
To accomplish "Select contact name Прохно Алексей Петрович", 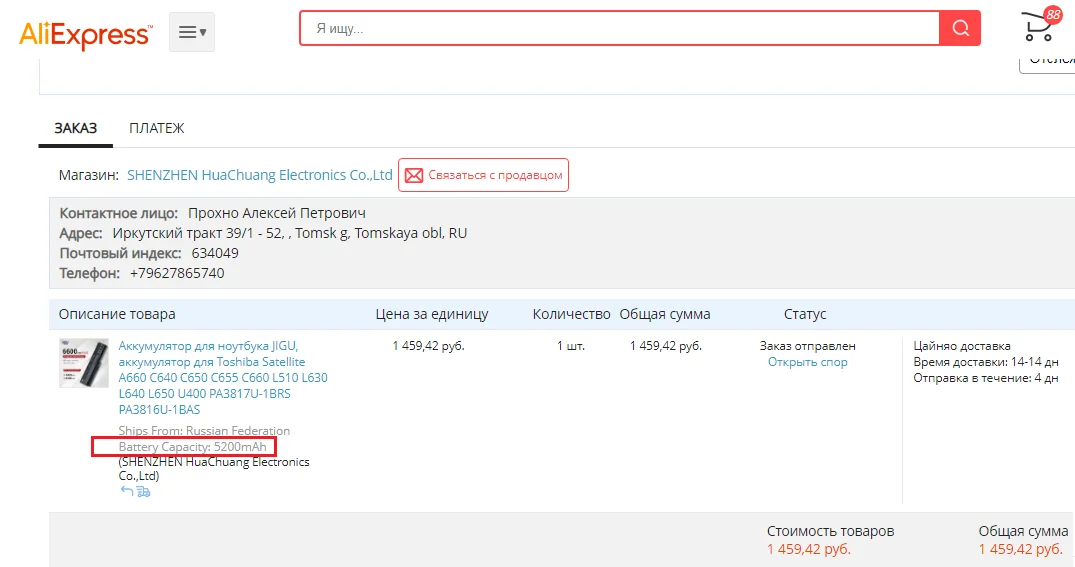I will [277, 213].
